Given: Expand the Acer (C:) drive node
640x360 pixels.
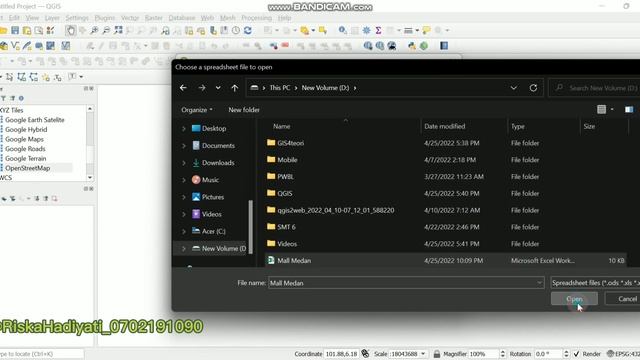Looking at the screenshot, I should pos(184,231).
